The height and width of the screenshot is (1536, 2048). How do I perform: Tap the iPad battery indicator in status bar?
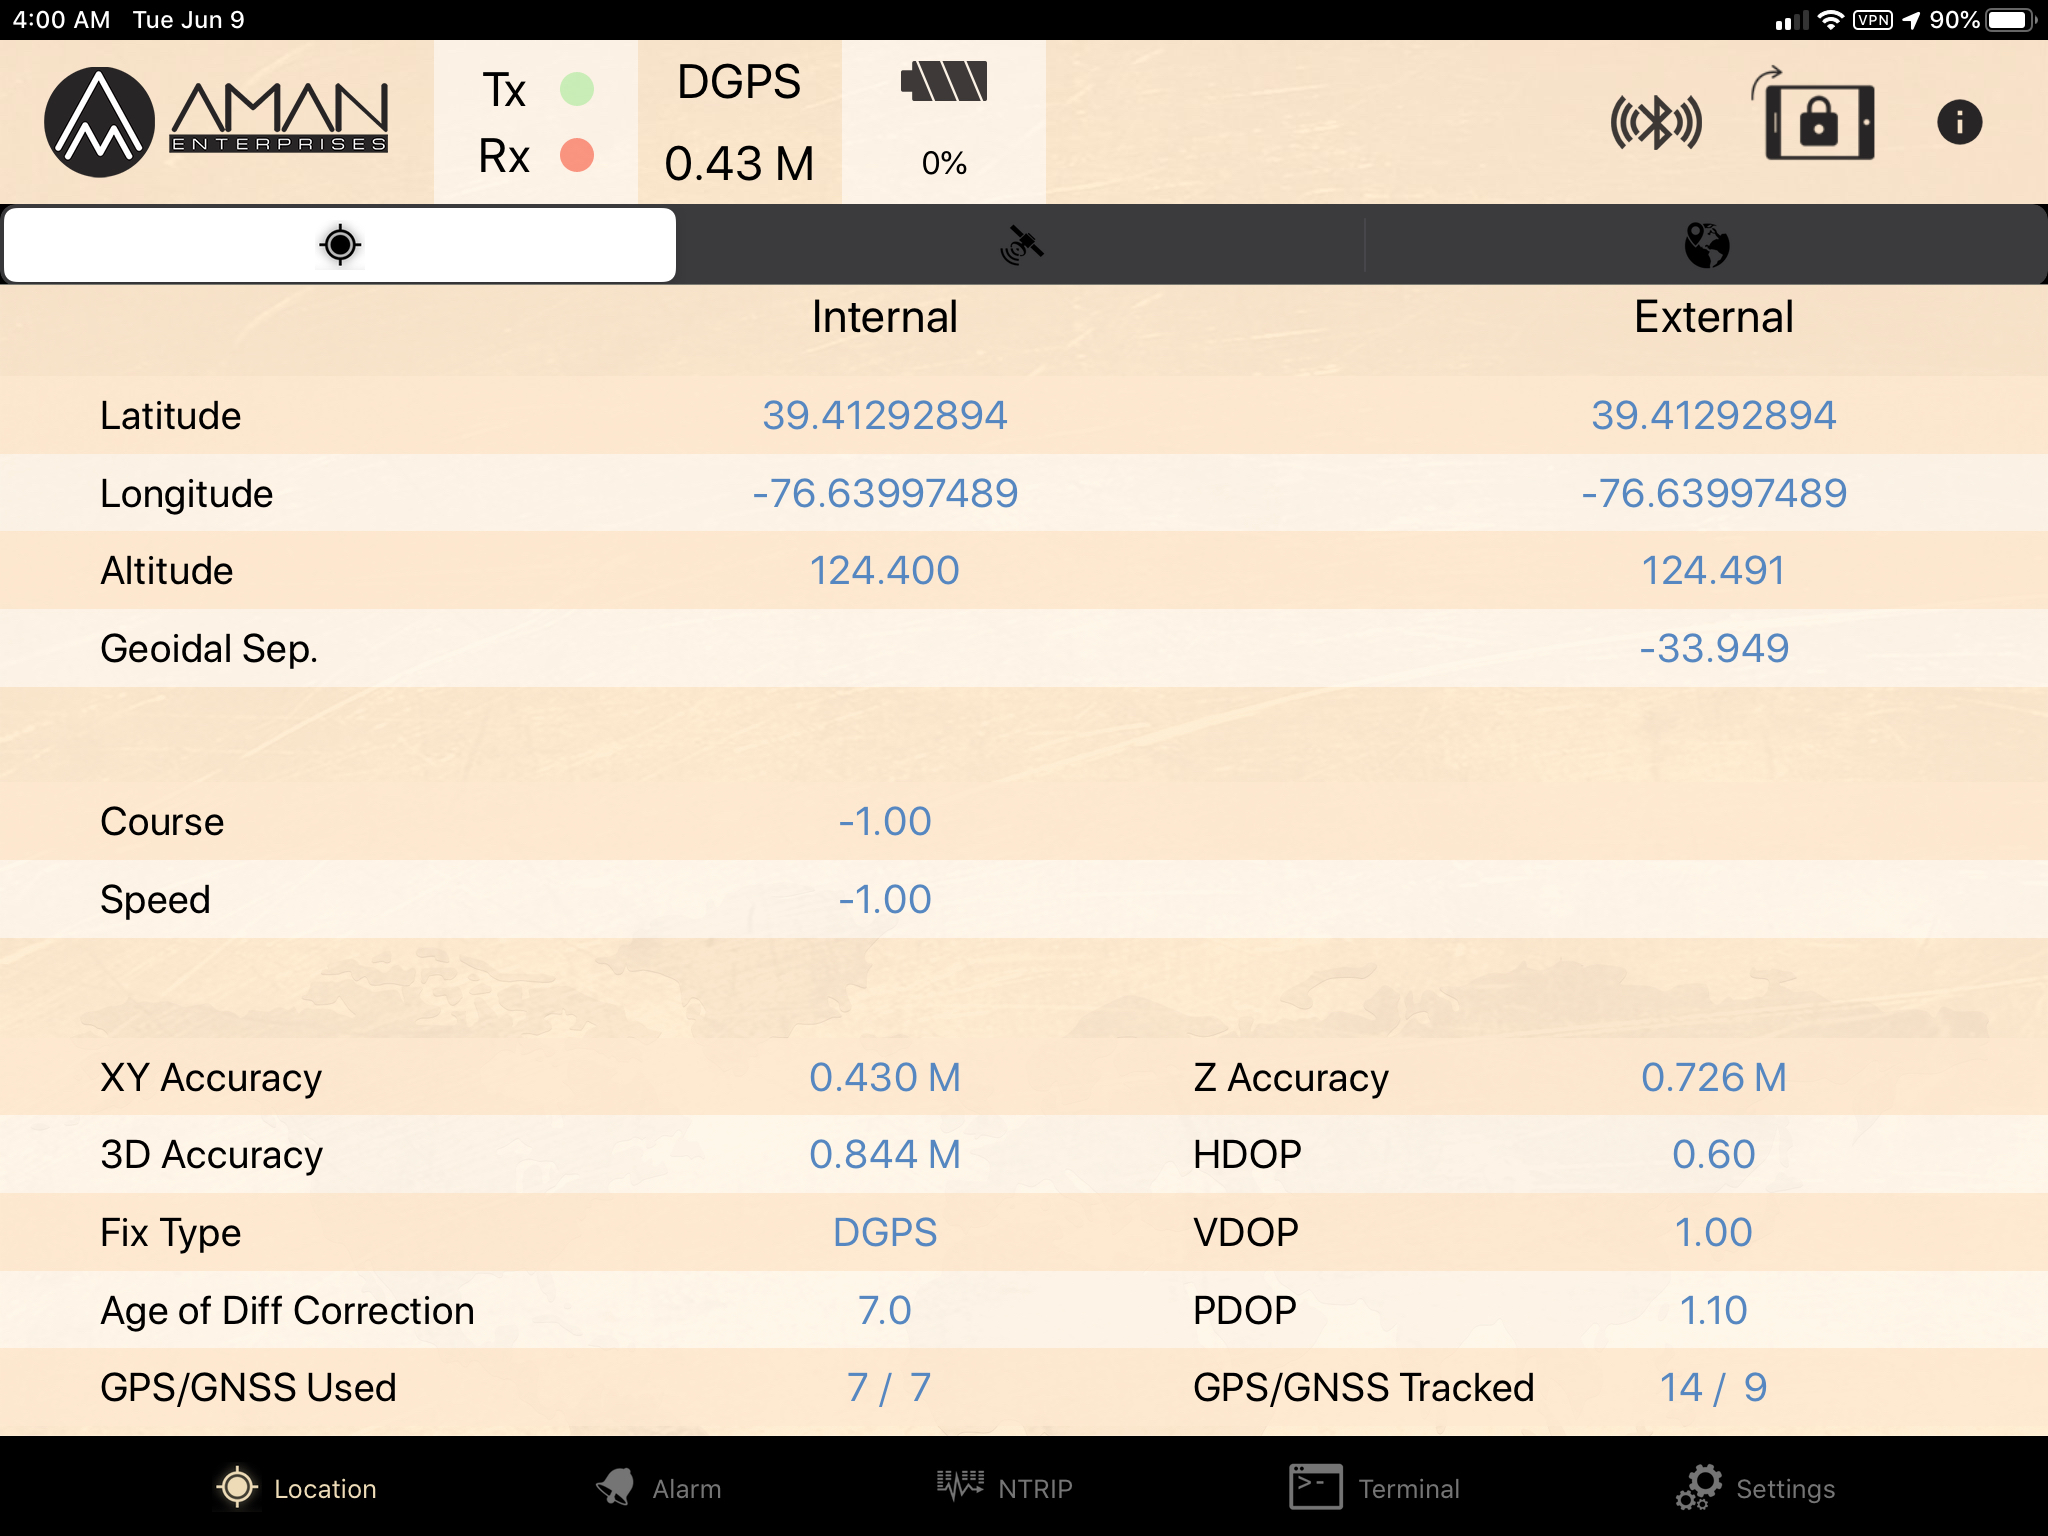pyautogui.click(x=2011, y=20)
